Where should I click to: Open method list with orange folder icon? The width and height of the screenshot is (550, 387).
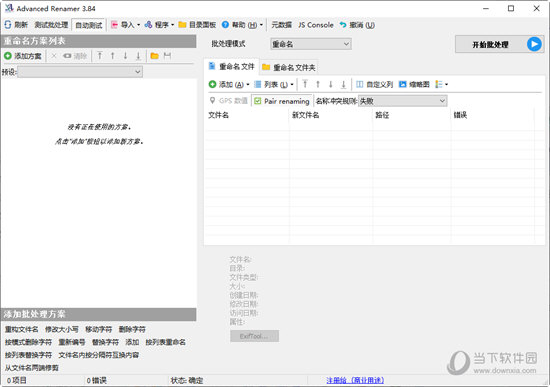pos(154,56)
